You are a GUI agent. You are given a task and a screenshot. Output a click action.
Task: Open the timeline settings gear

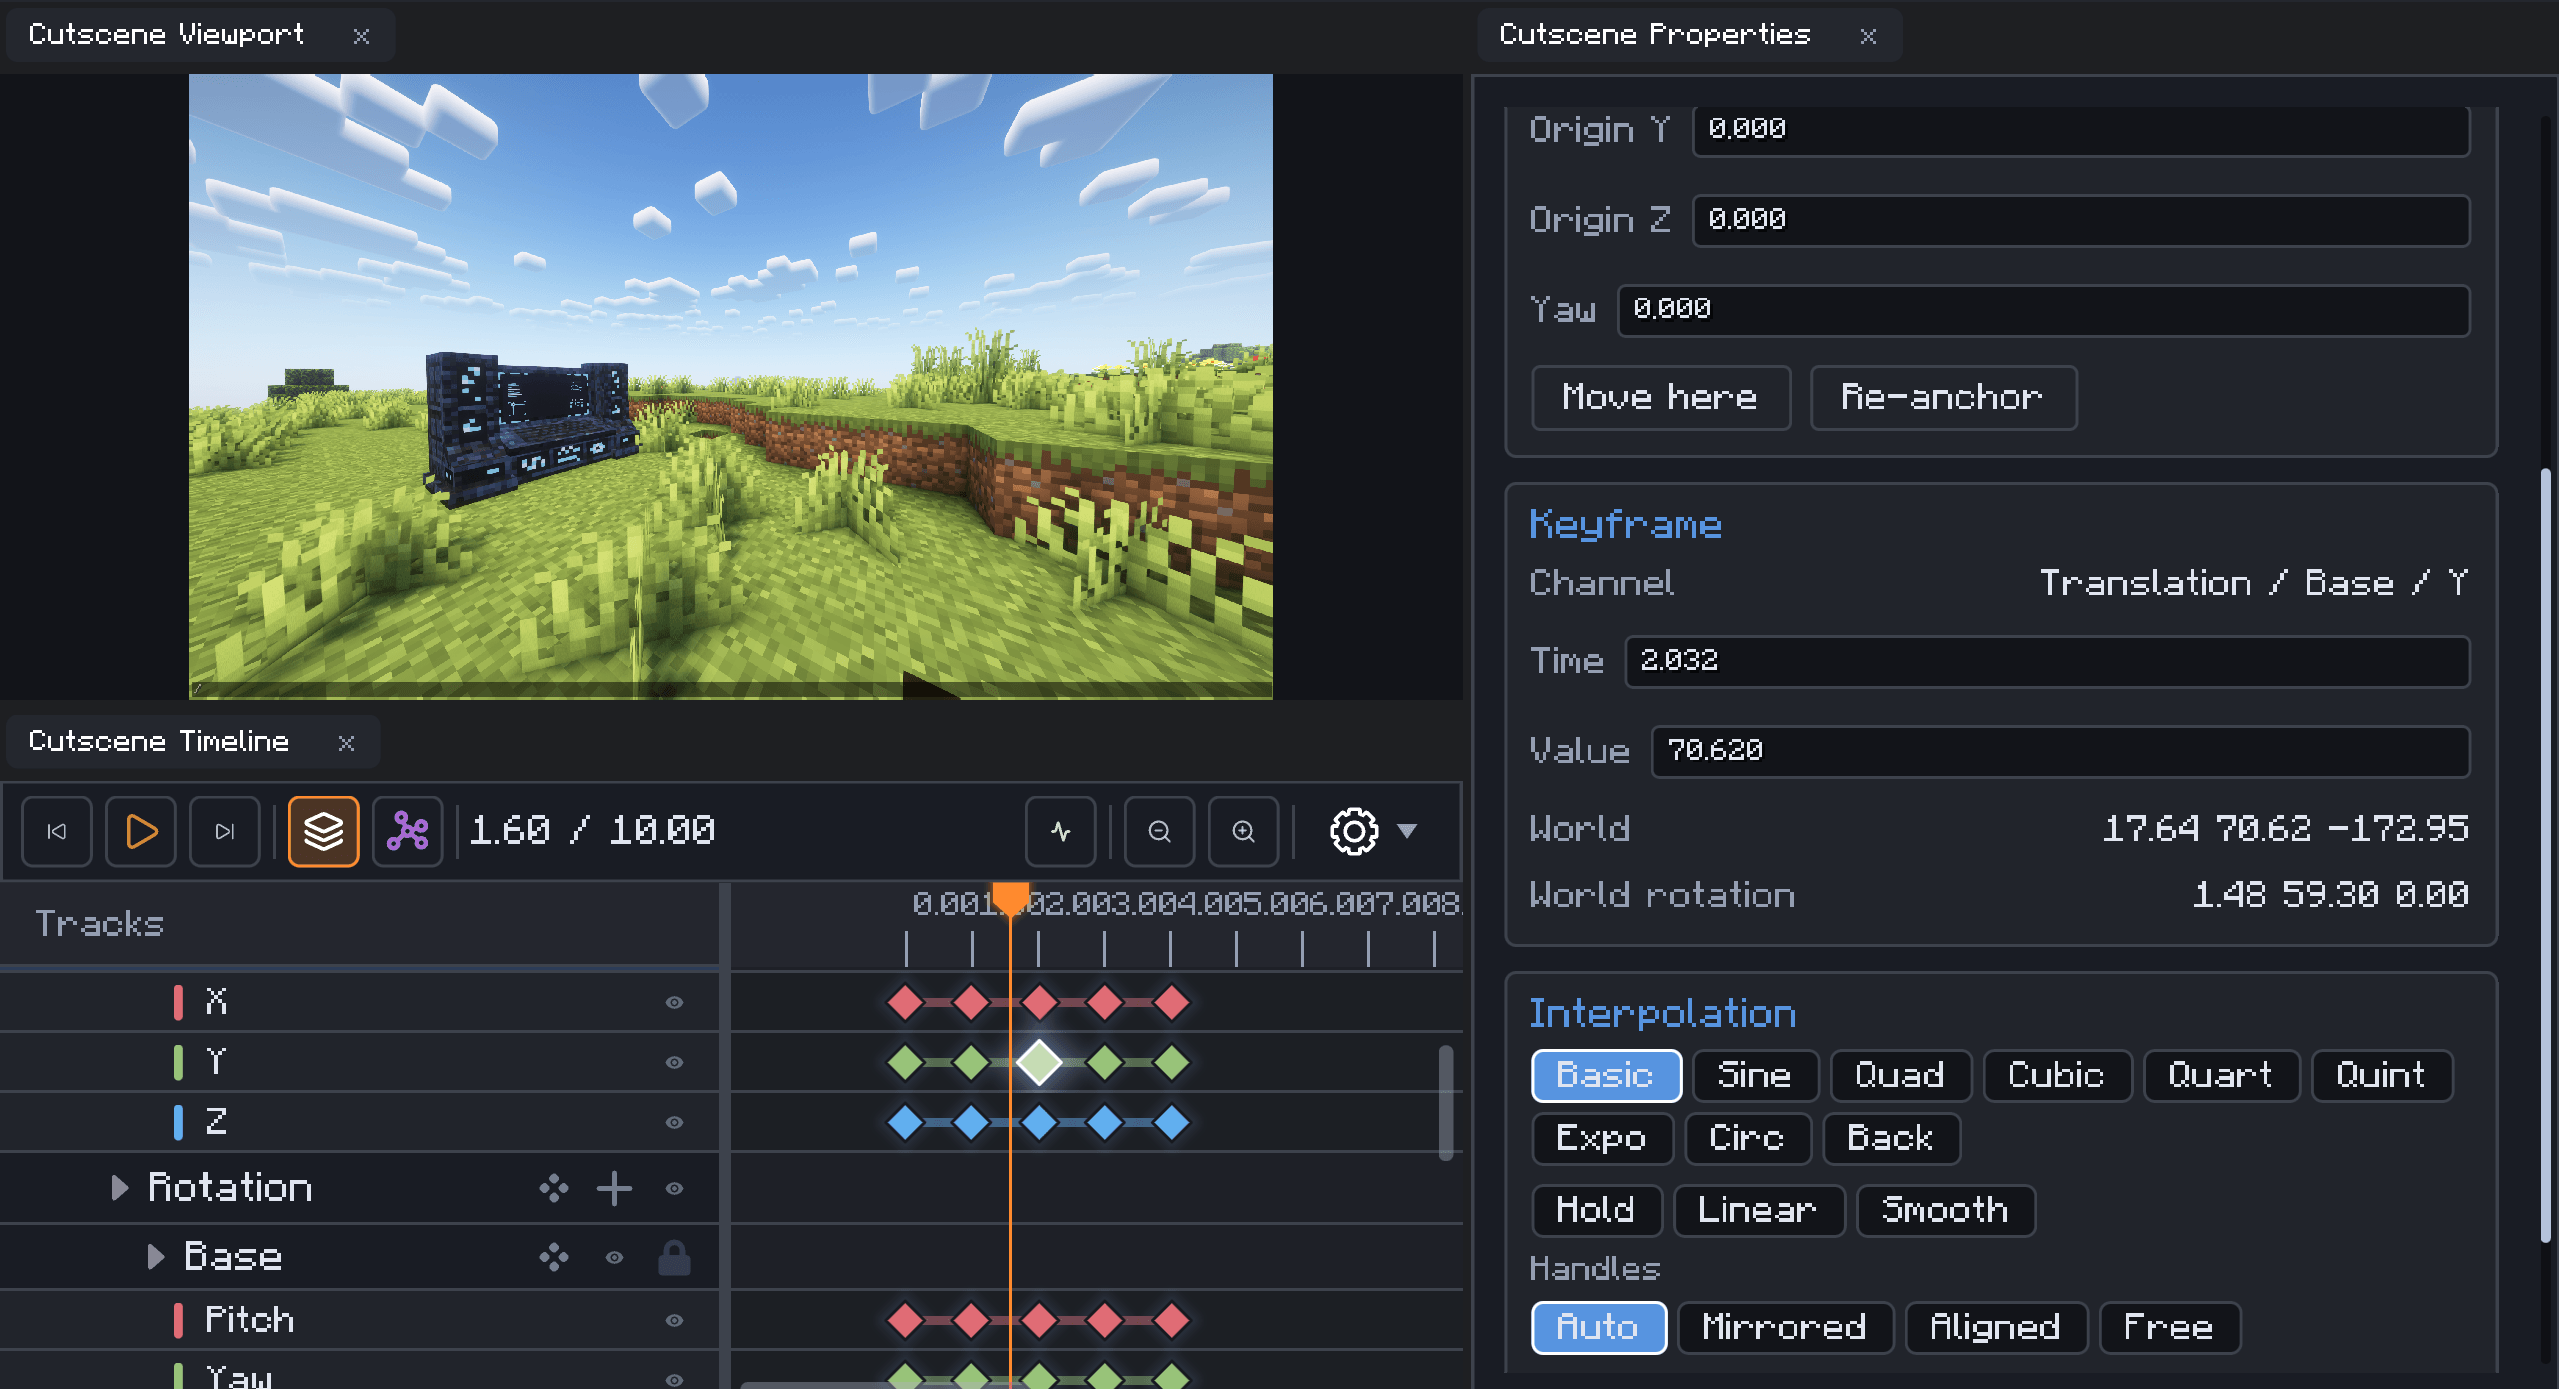pos(1354,831)
